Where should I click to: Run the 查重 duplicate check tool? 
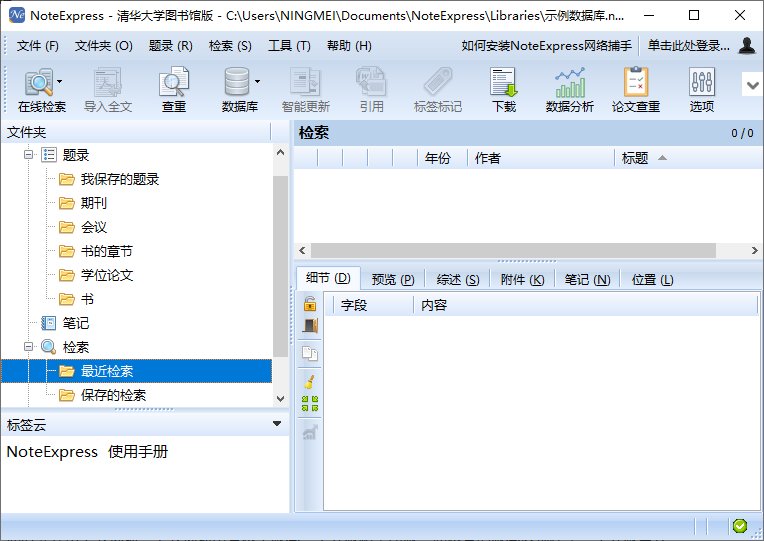click(x=173, y=90)
